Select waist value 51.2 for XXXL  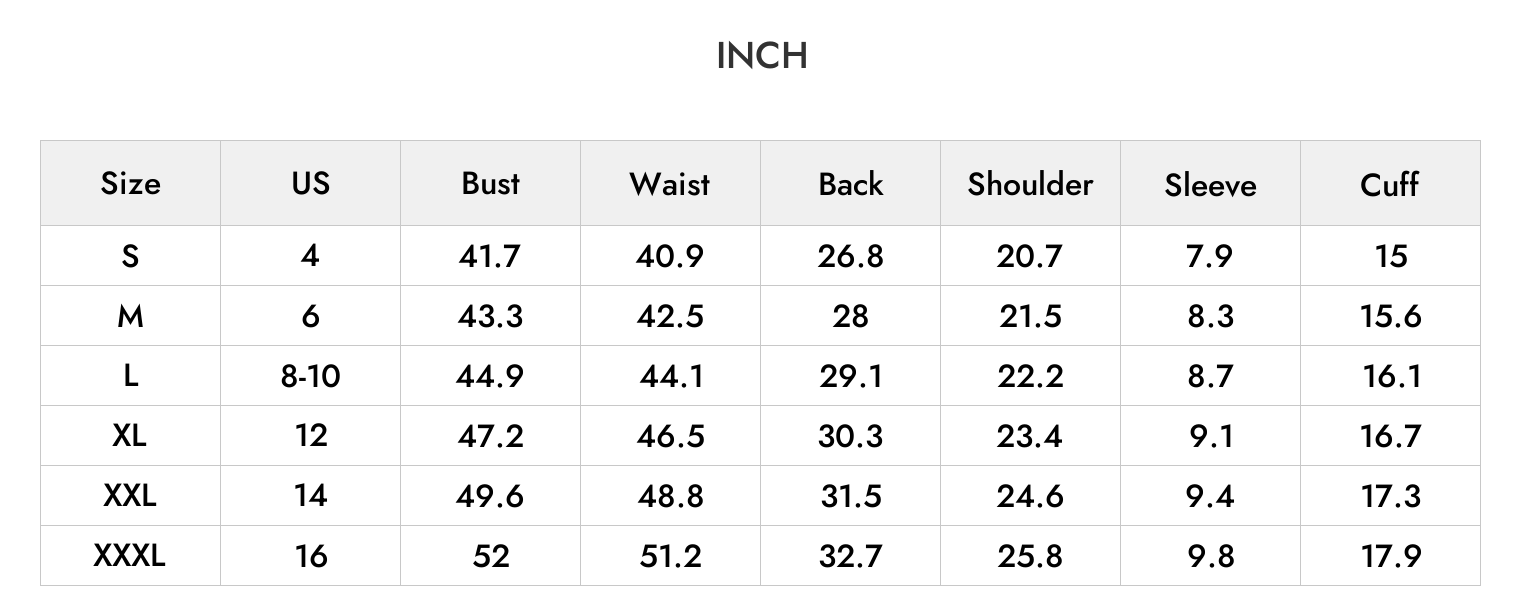671,556
